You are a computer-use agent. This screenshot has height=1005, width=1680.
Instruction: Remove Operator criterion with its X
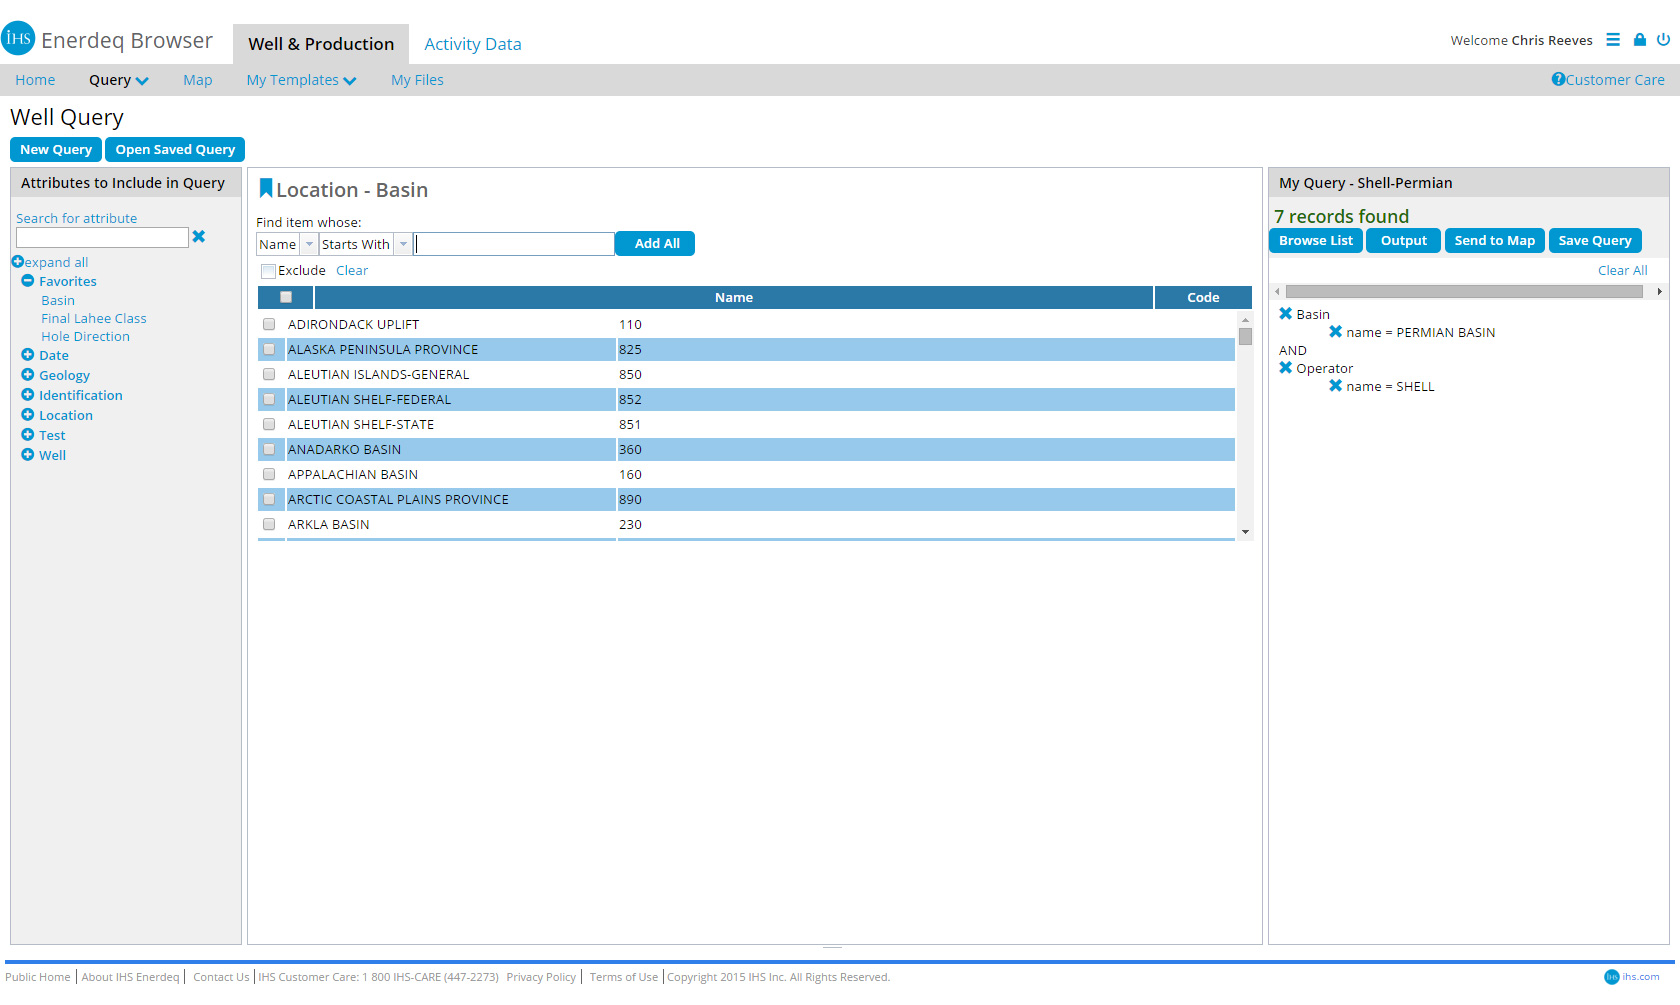pyautogui.click(x=1286, y=368)
